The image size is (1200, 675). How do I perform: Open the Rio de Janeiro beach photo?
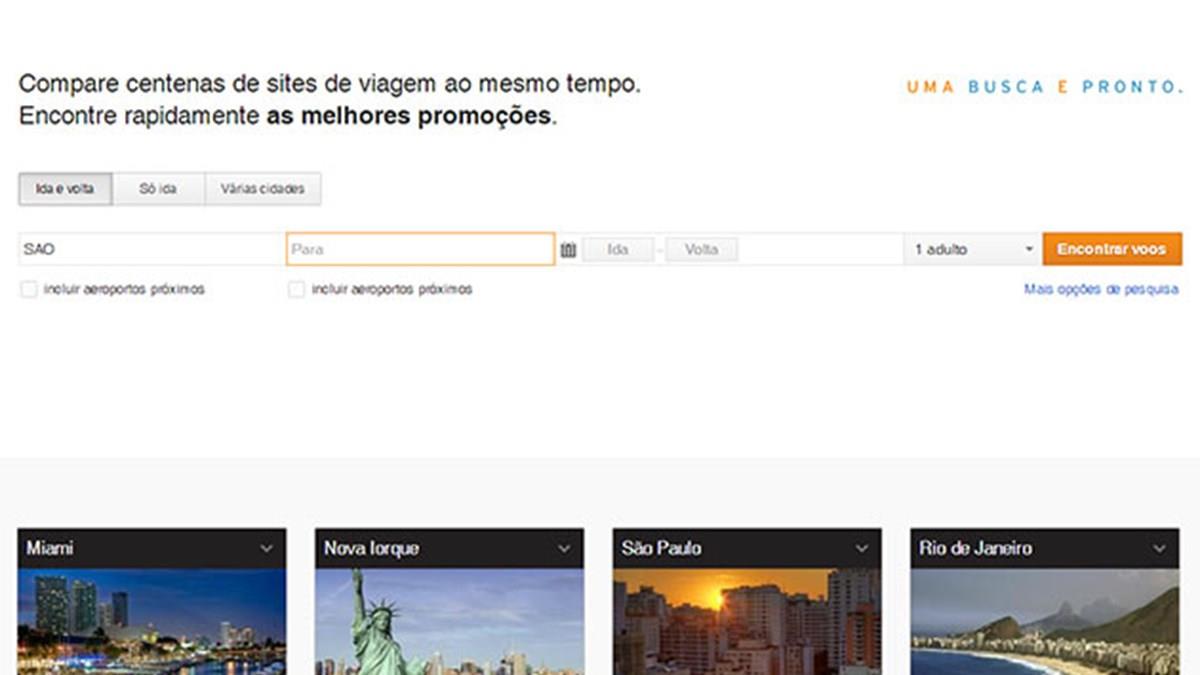[1045, 622]
